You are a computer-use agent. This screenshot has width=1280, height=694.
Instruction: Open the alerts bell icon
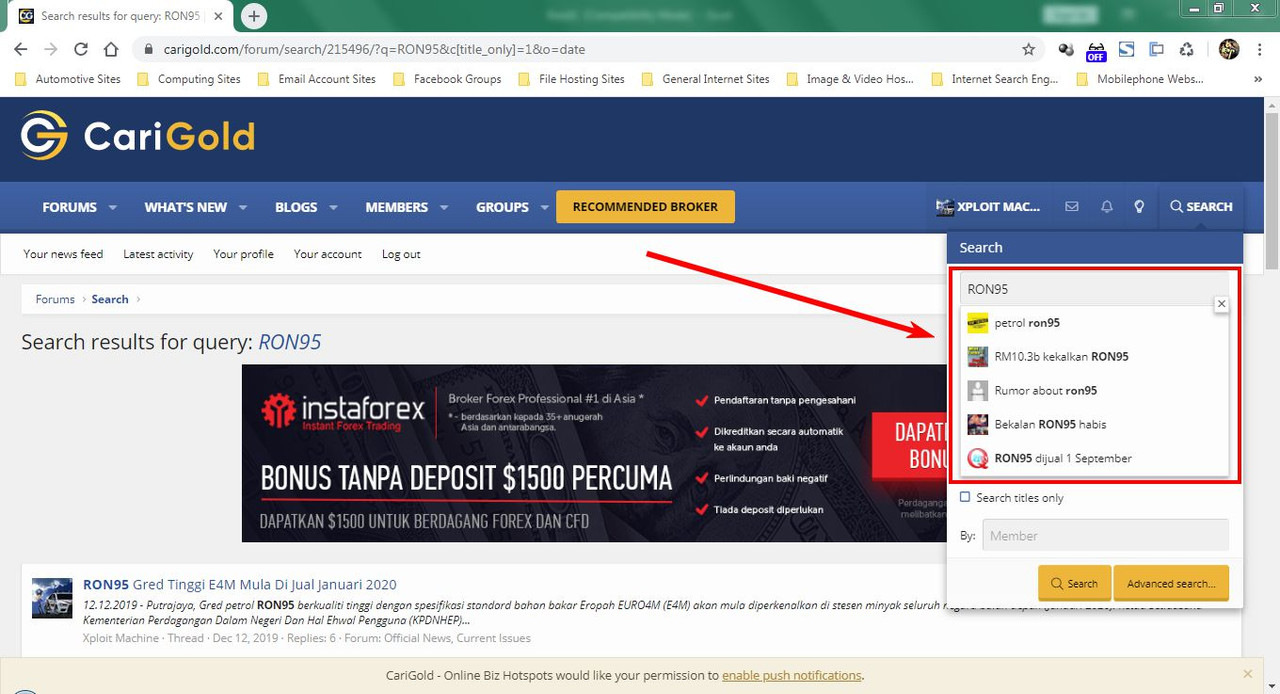click(1106, 207)
